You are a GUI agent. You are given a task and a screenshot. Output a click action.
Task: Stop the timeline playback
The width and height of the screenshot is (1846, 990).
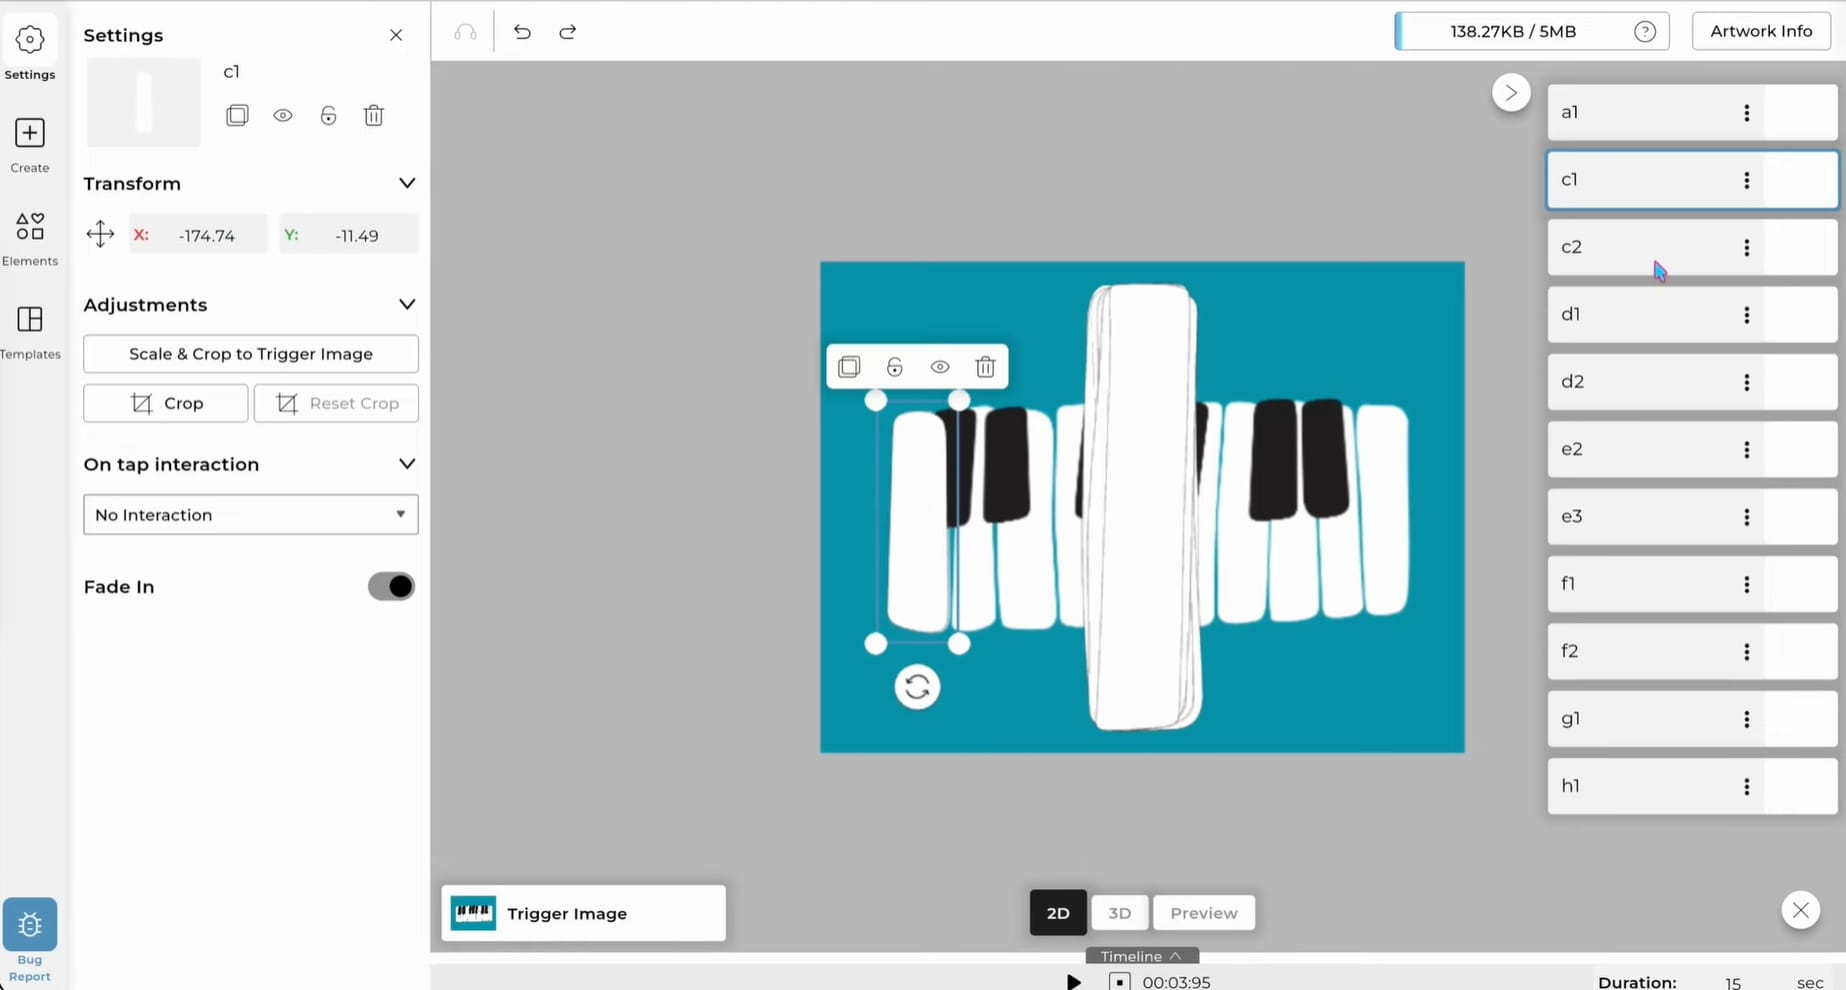click(1120, 982)
